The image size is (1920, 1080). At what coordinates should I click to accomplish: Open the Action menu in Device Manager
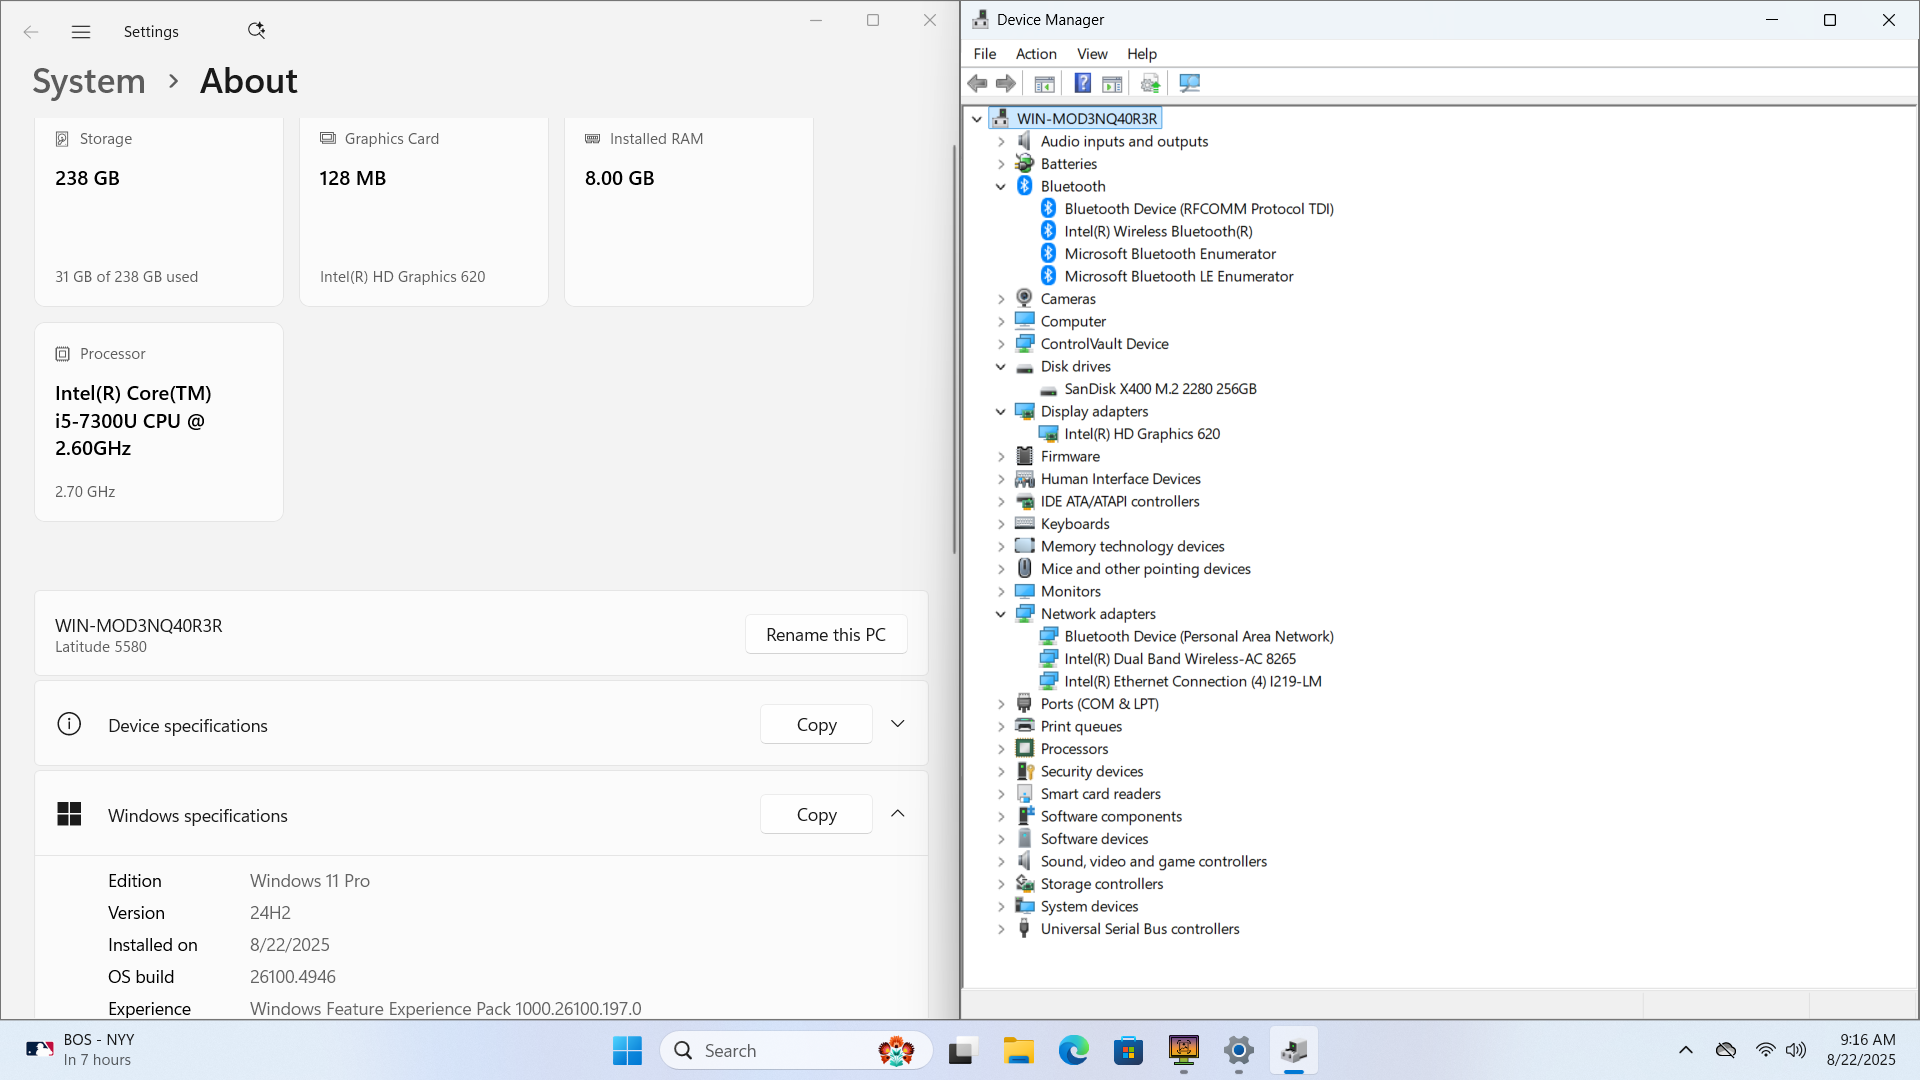click(1035, 54)
